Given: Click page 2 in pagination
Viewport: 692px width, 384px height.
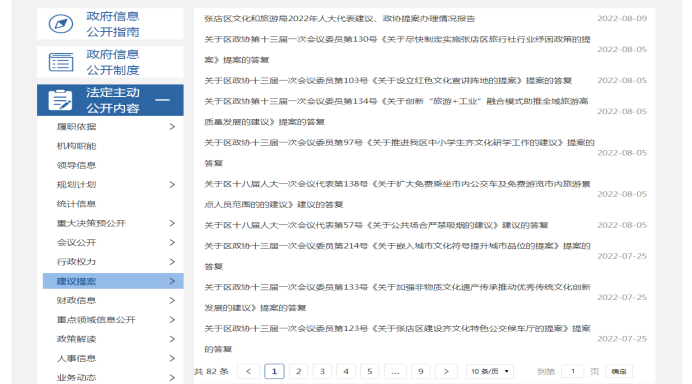Looking at the screenshot, I should click(298, 371).
